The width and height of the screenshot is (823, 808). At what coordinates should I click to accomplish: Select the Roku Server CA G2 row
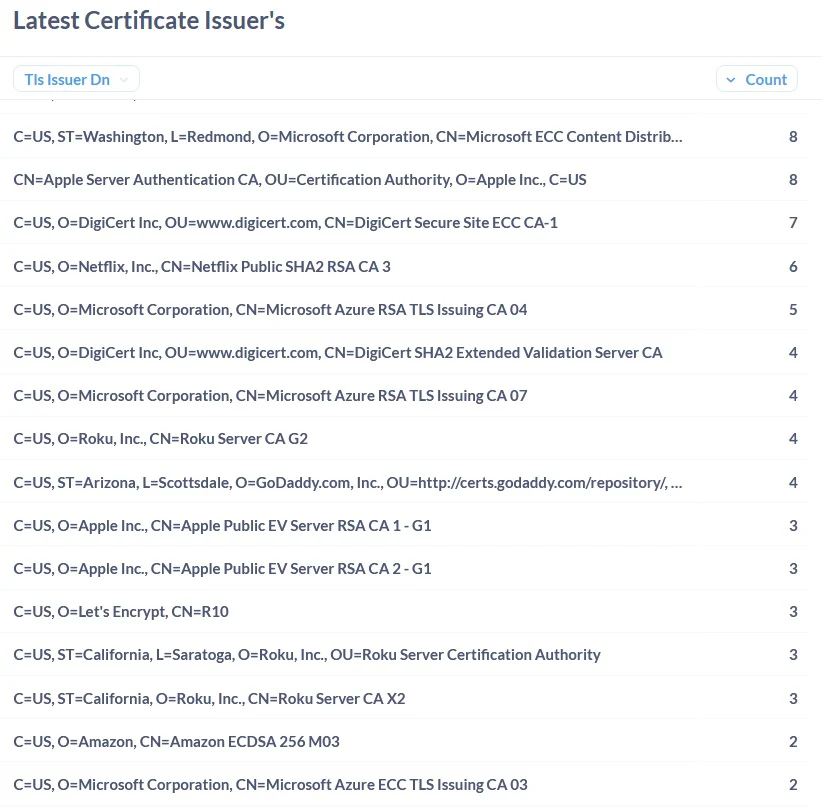[404, 438]
